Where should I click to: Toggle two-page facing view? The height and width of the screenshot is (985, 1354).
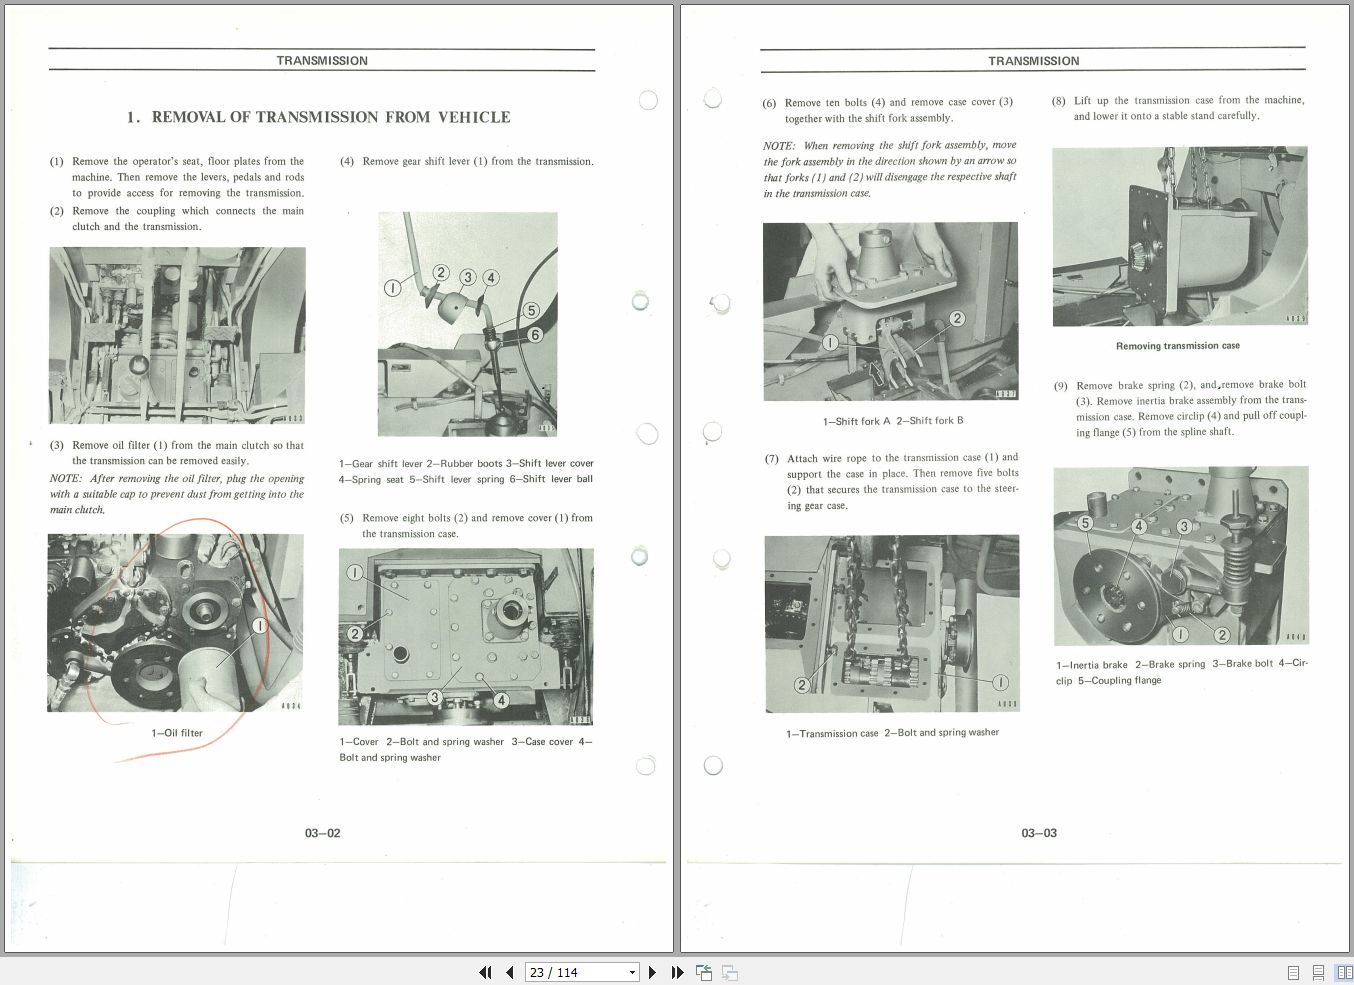pos(1344,972)
